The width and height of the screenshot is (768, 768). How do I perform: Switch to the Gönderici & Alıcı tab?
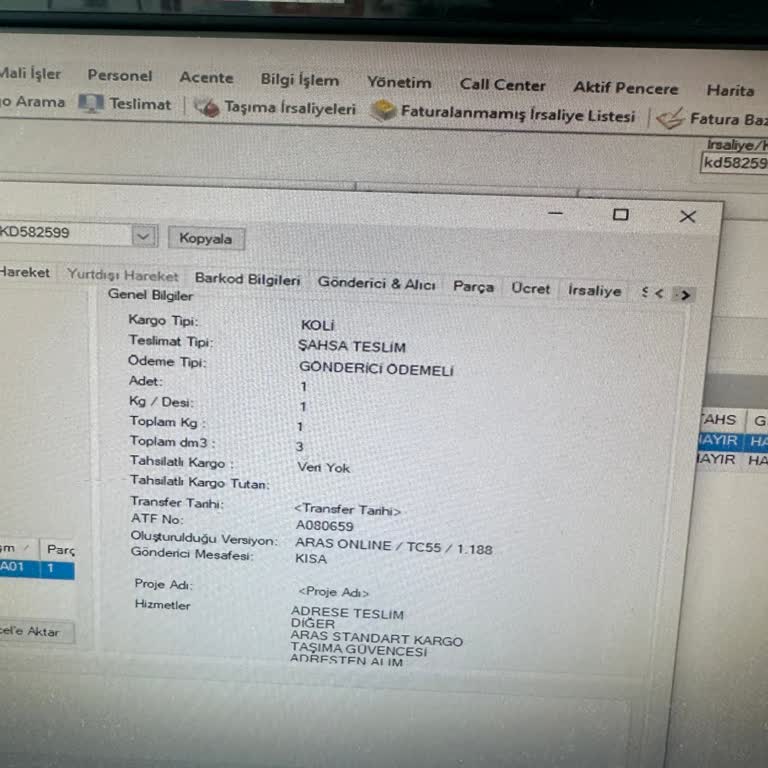coord(377,283)
